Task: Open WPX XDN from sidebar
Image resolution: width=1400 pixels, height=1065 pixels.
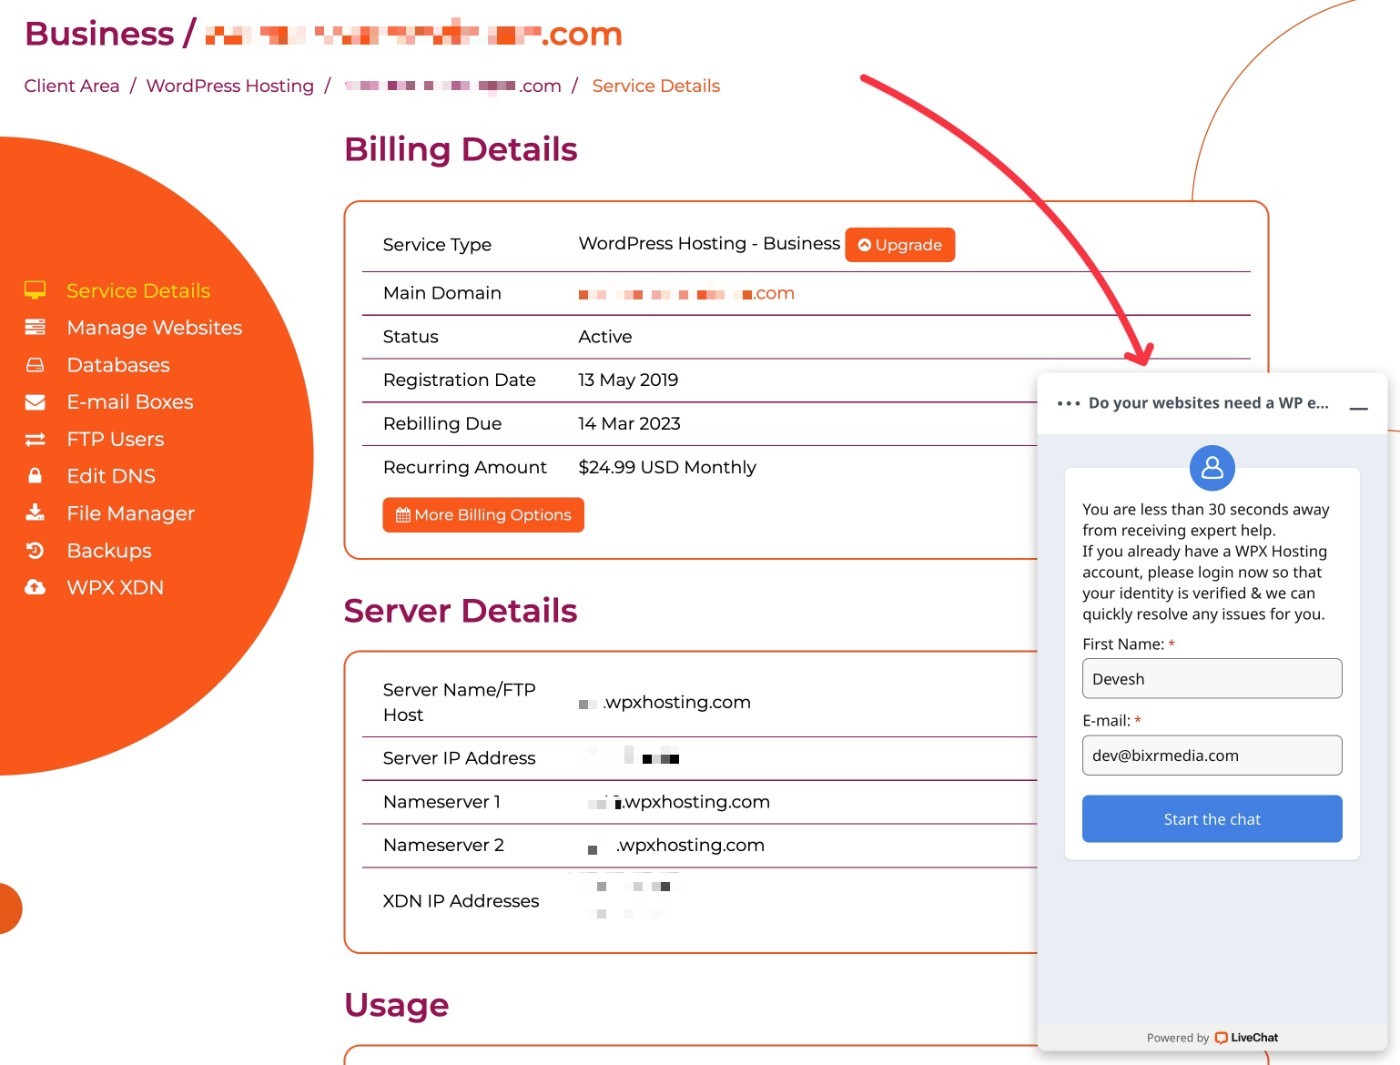Action: (115, 587)
